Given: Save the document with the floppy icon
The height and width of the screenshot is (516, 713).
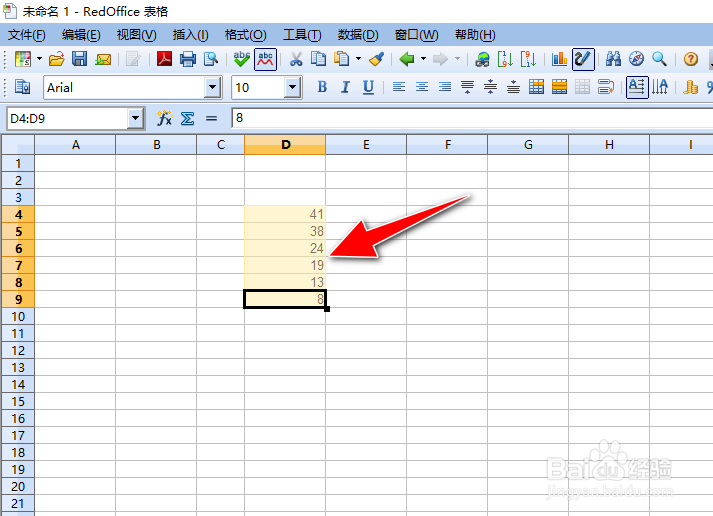Looking at the screenshot, I should coord(80,59).
